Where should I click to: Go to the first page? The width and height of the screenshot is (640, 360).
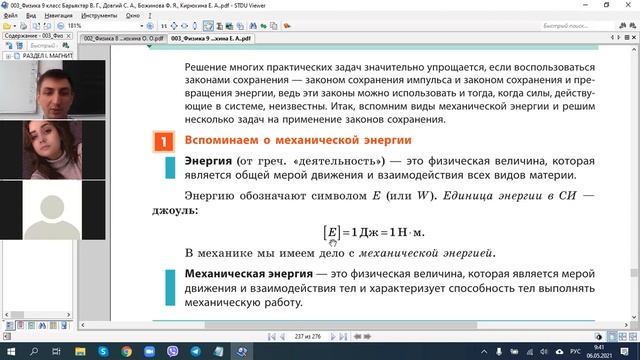coord(271,337)
